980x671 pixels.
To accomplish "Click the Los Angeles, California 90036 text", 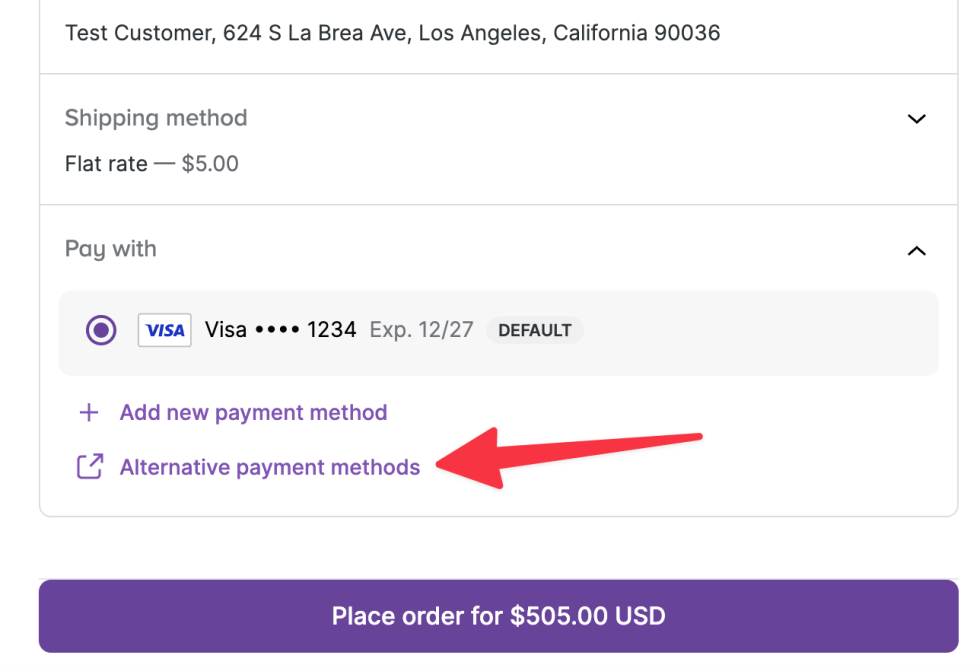I will [x=569, y=33].
